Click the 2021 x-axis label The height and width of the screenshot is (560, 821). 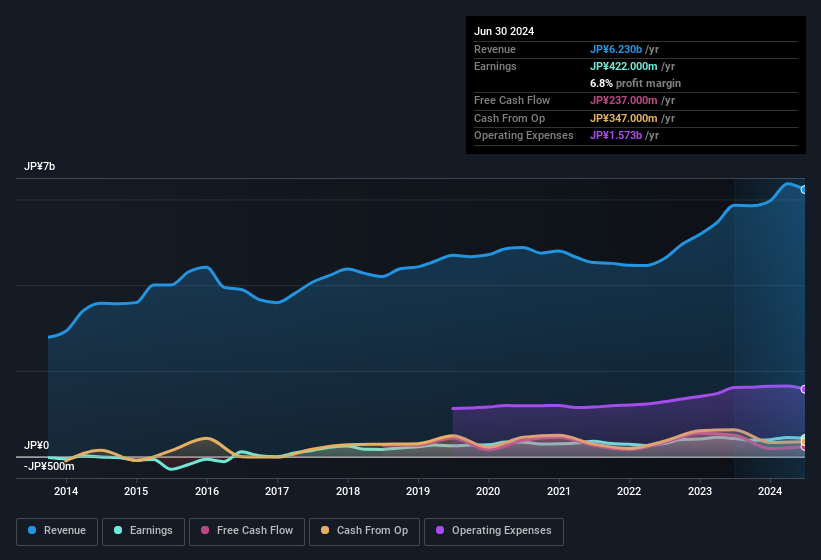559,491
